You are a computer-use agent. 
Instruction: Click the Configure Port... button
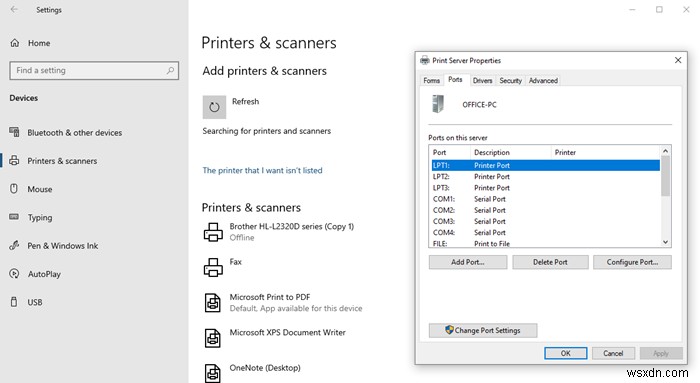632,262
